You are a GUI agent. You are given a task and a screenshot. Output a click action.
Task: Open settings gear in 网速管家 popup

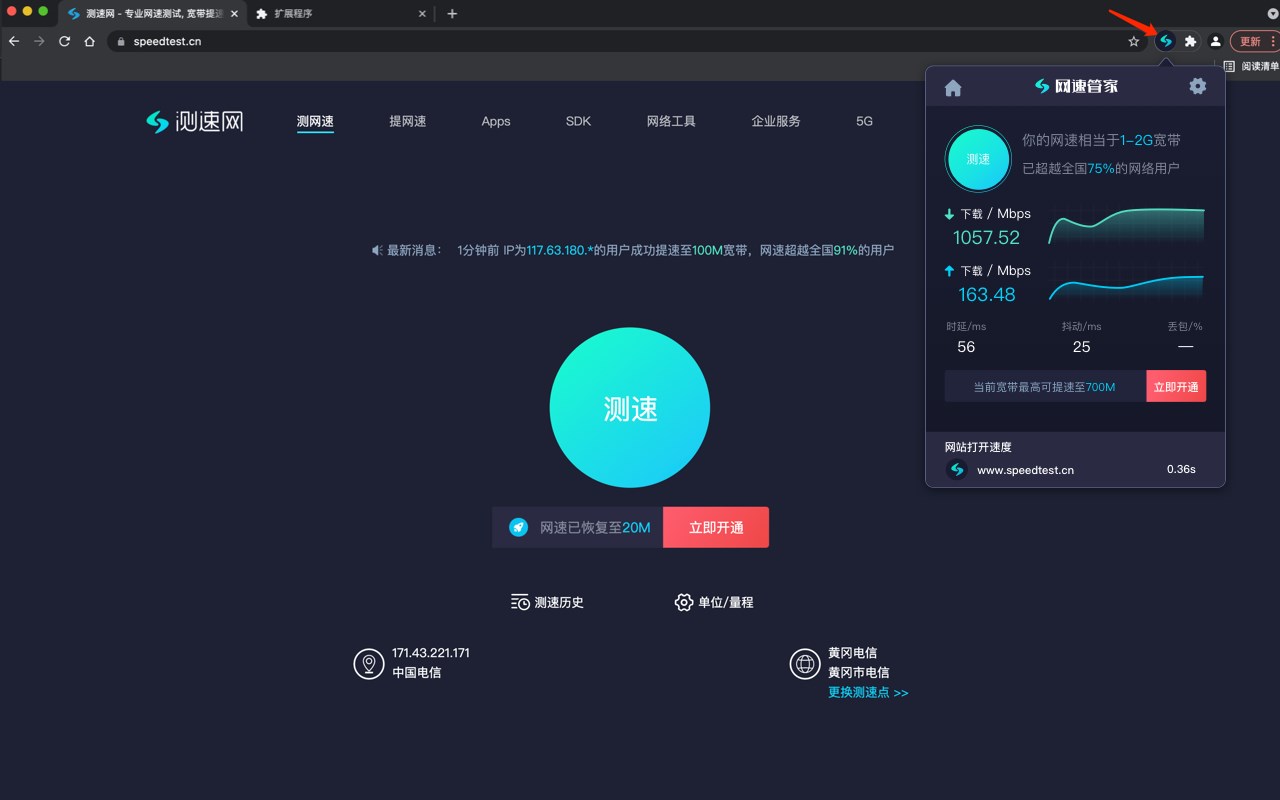[1197, 86]
